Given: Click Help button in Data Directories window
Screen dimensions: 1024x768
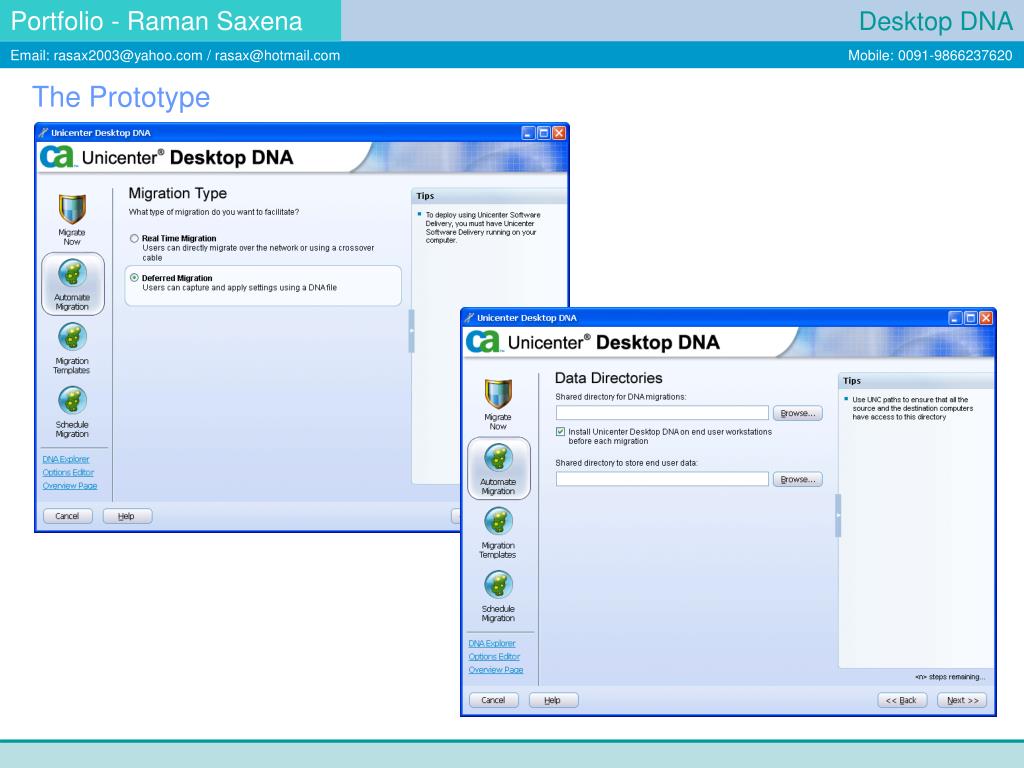Looking at the screenshot, I should [x=553, y=700].
